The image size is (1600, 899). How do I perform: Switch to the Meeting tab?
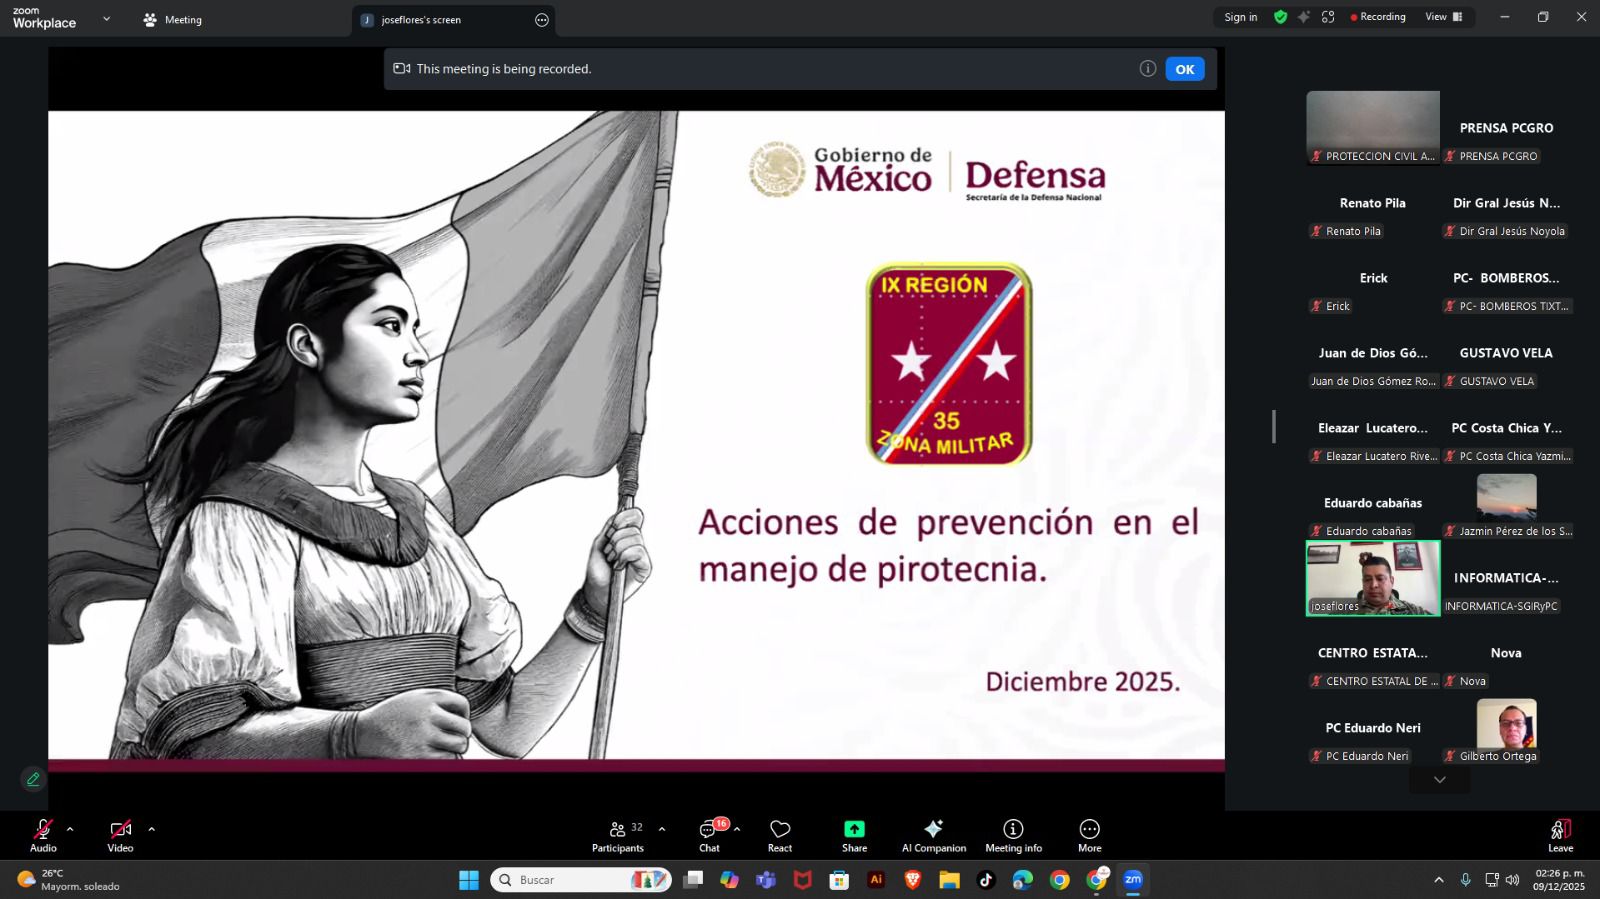click(173, 20)
